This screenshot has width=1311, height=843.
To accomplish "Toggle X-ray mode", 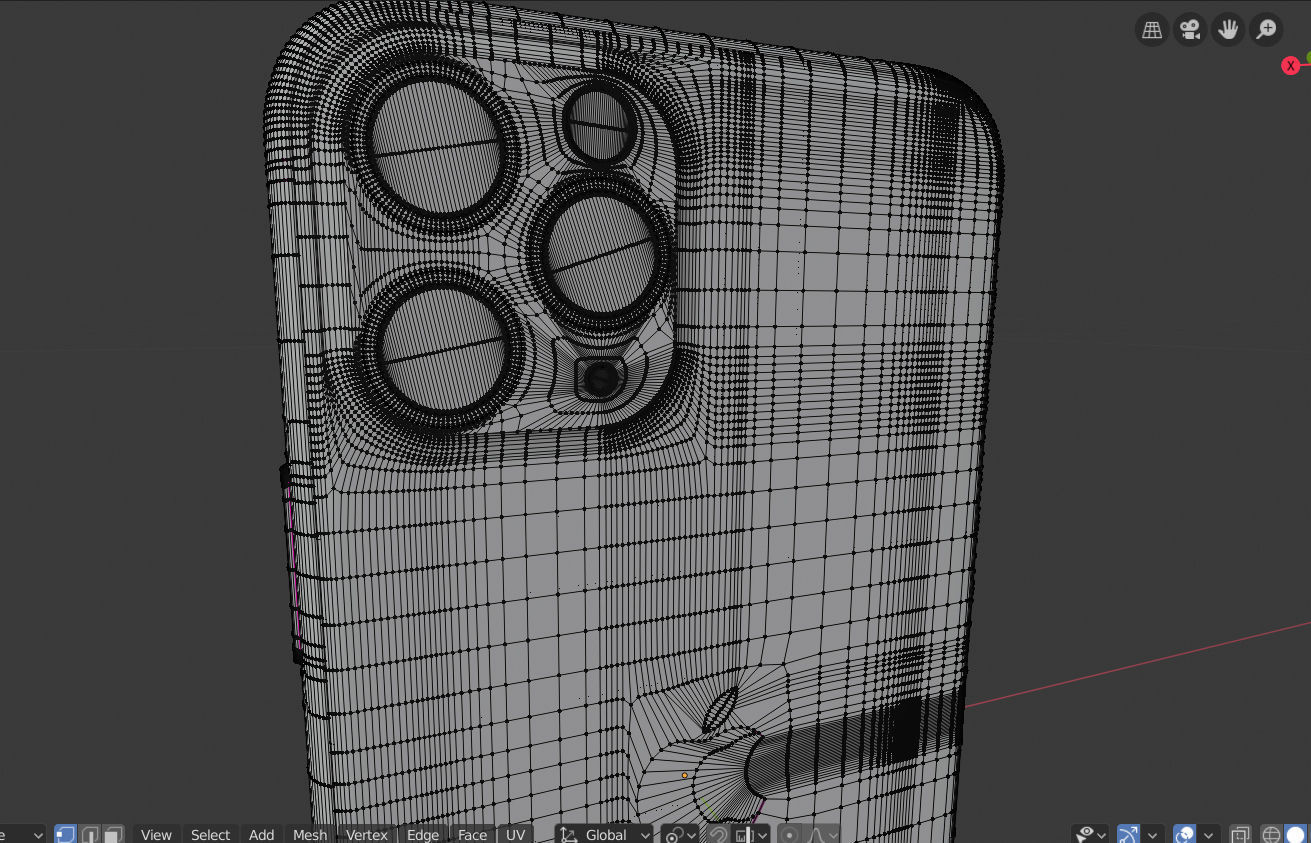I will tap(1240, 835).
